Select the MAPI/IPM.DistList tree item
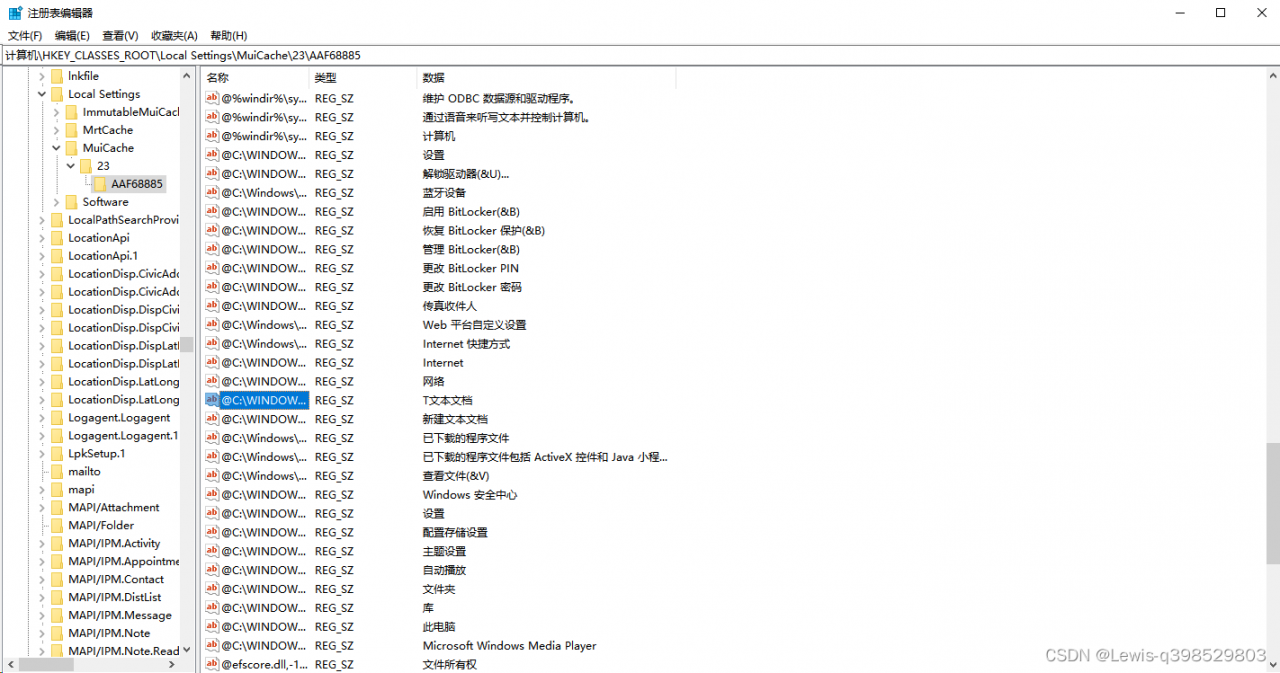 114,598
